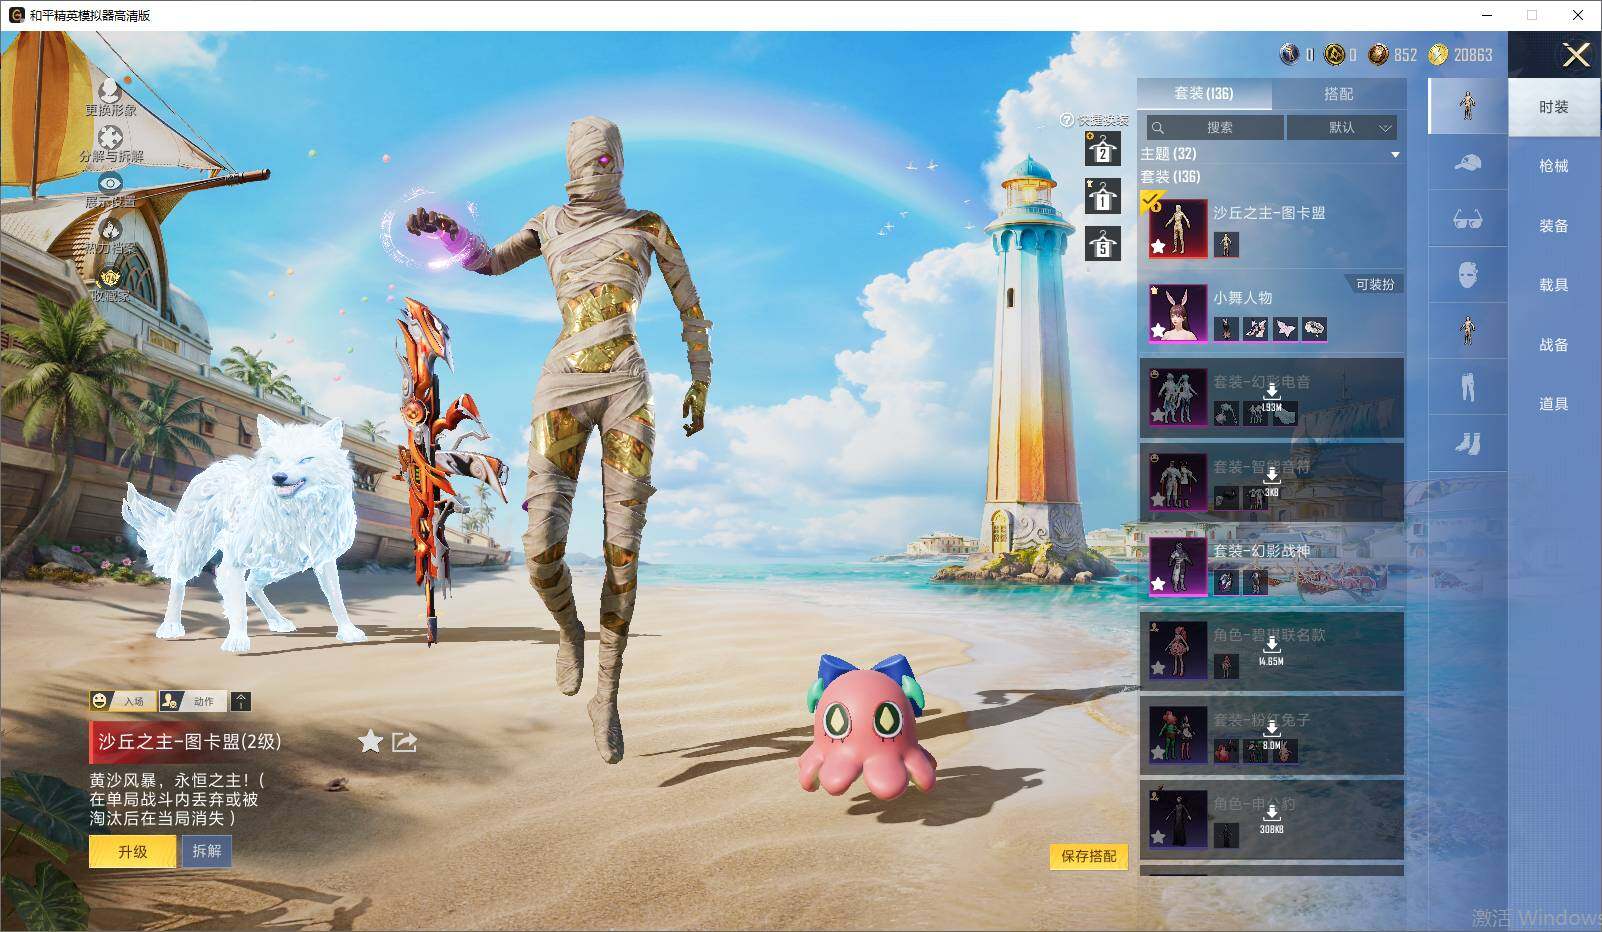The image size is (1602, 932).
Task: Share the 沙丘之主-图卡盟 outfit
Action: 404,741
